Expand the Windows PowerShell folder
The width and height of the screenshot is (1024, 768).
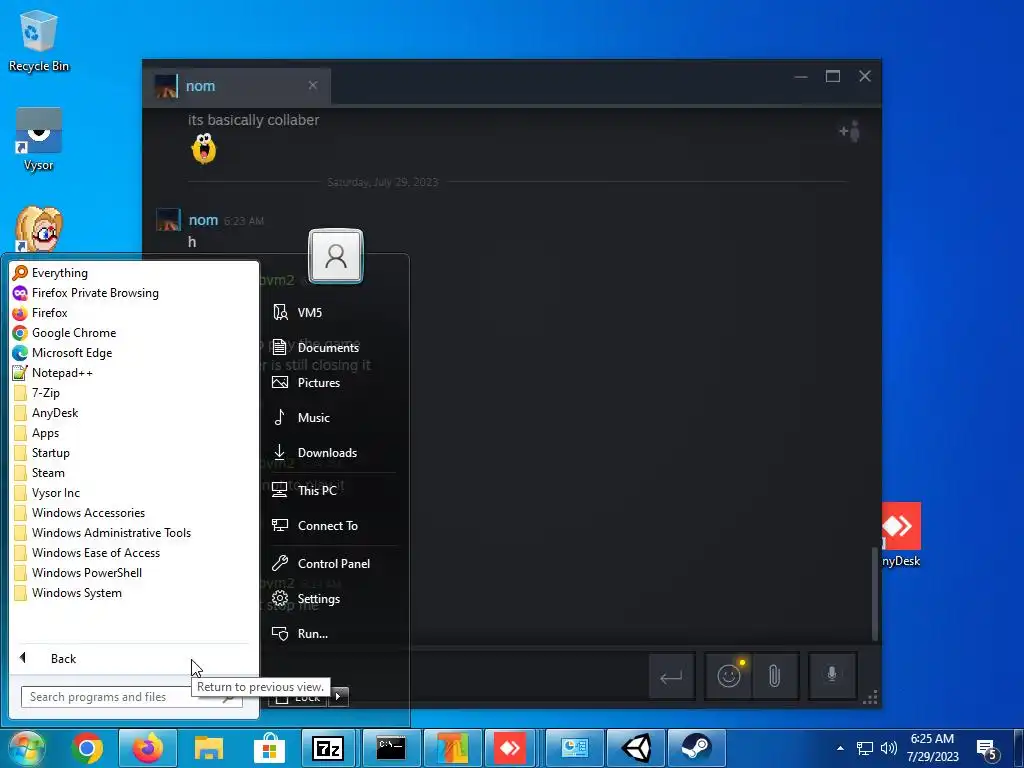[134, 573]
